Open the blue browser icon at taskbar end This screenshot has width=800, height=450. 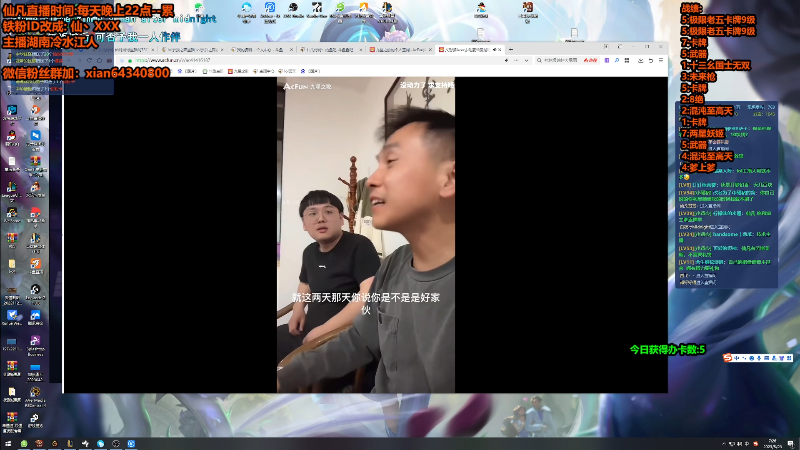[x=131, y=444]
